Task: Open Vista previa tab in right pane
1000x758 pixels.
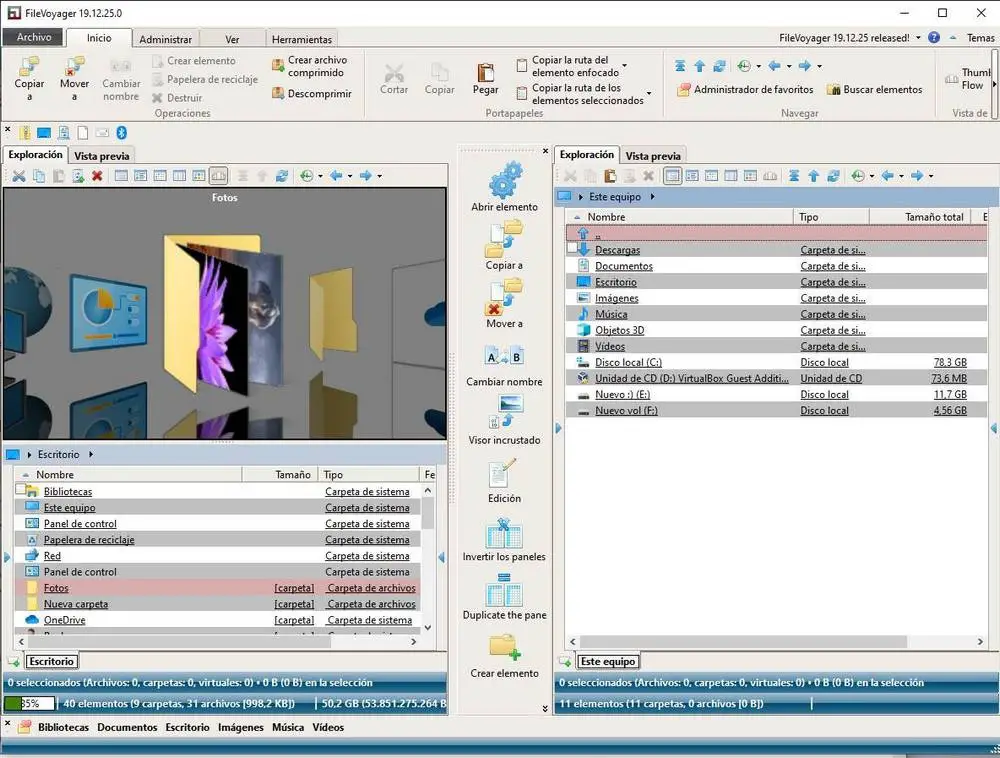Action: [652, 156]
